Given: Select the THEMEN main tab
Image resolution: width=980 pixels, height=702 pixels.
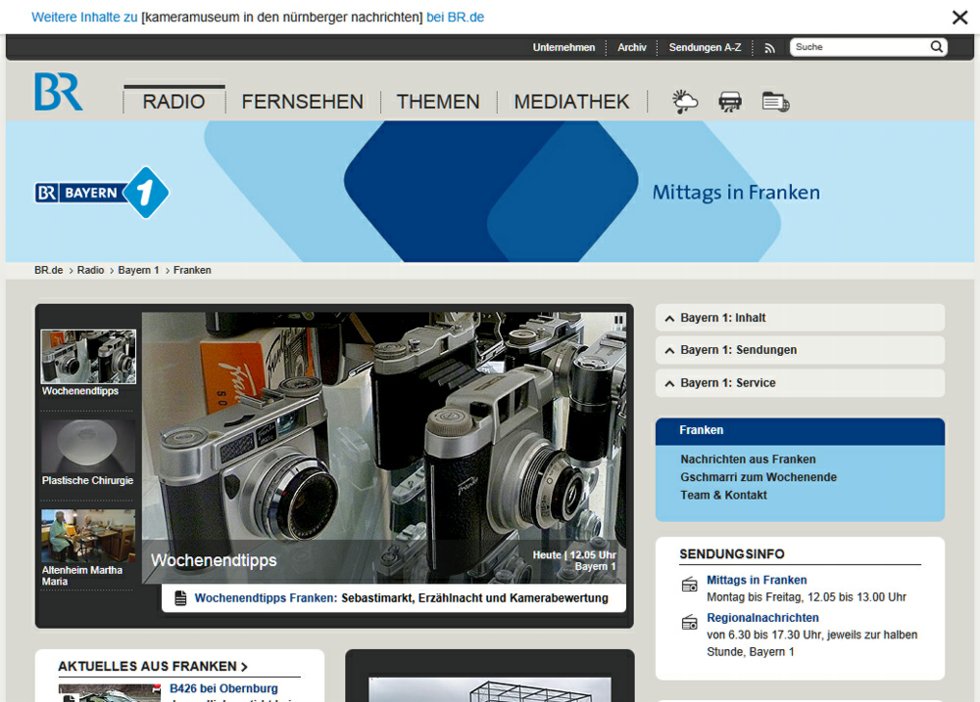Looking at the screenshot, I should pyautogui.click(x=438, y=101).
